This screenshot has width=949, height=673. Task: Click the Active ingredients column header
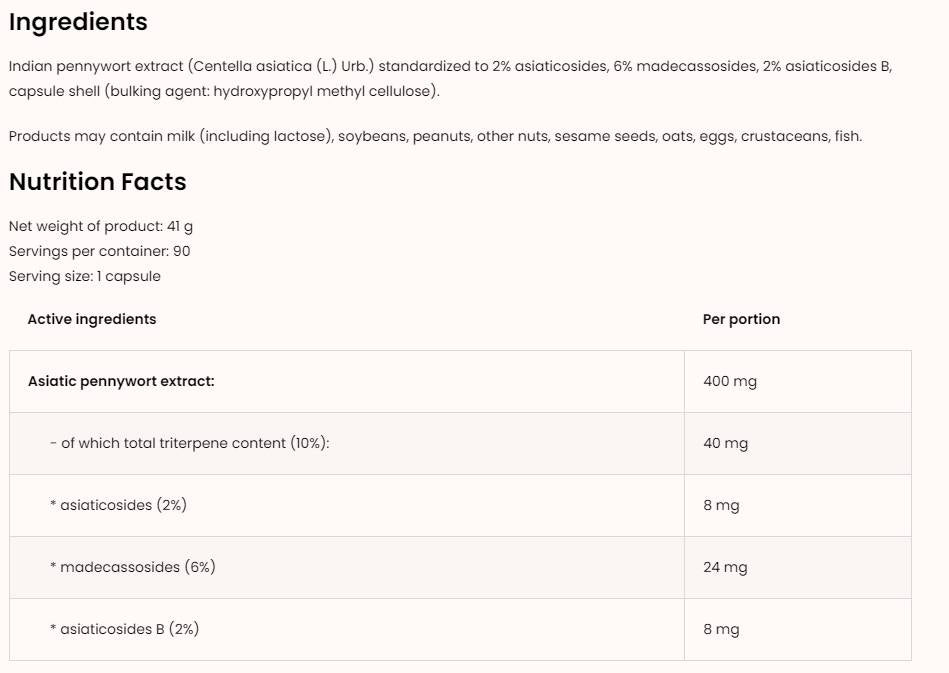click(x=92, y=319)
